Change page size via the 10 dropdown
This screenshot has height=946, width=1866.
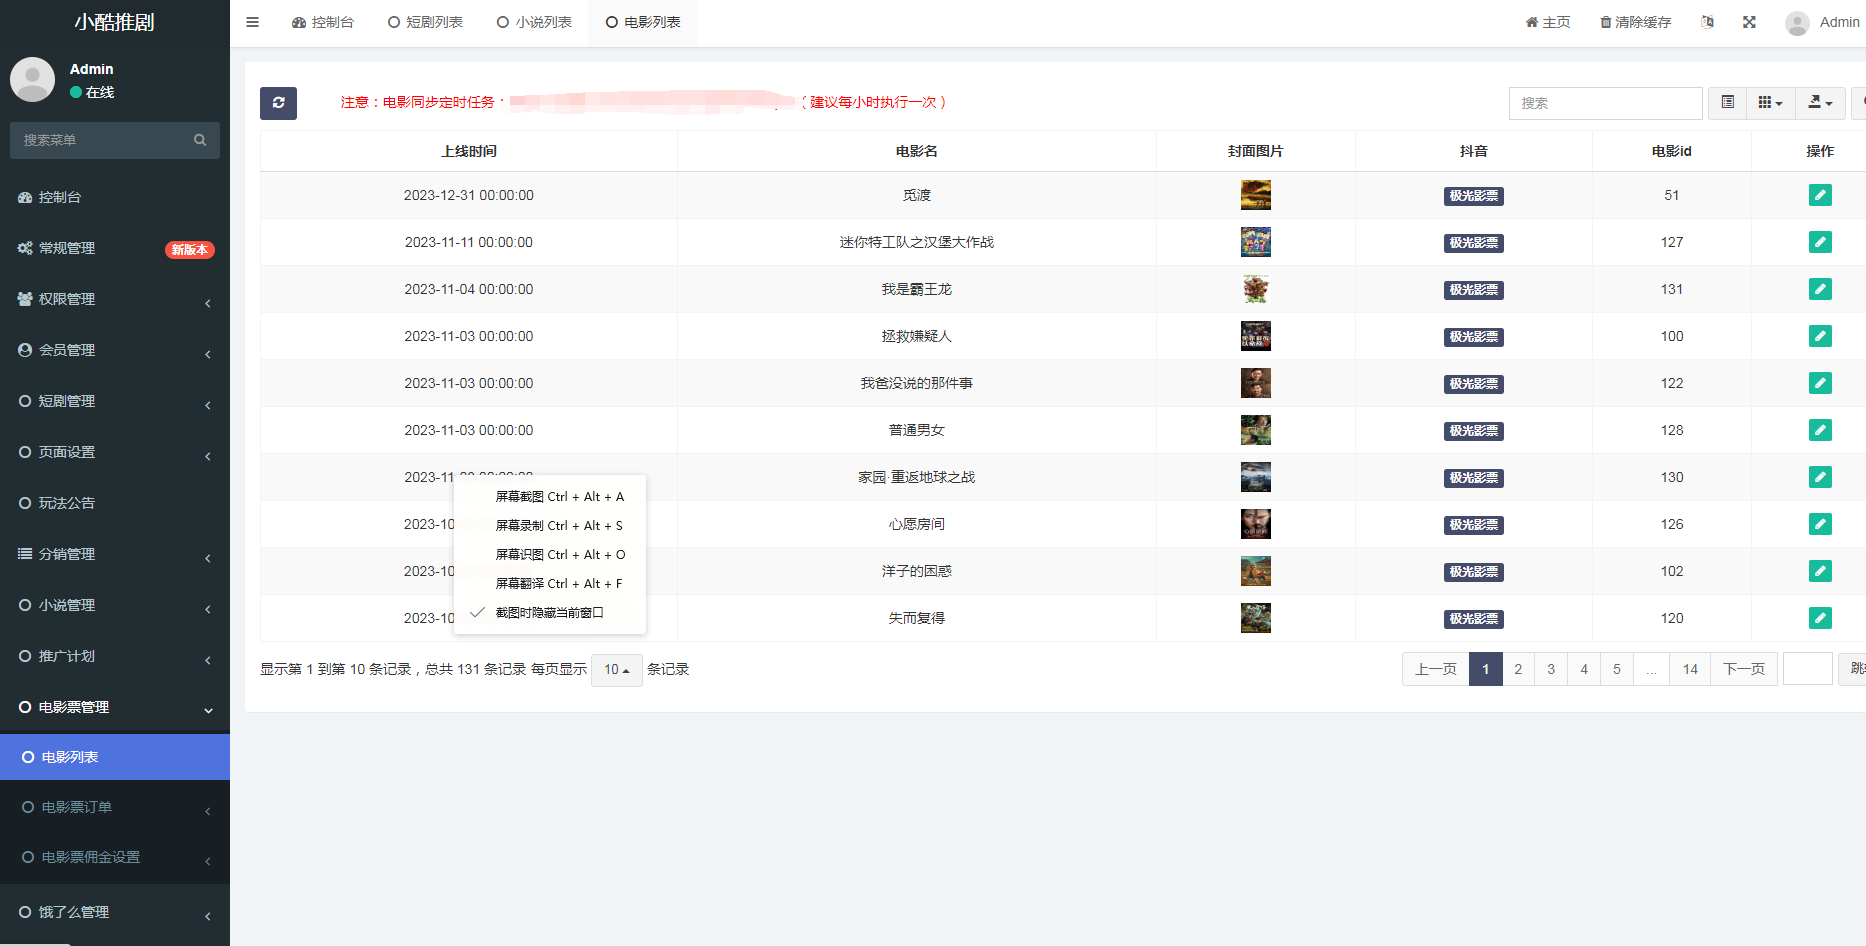pyautogui.click(x=616, y=670)
